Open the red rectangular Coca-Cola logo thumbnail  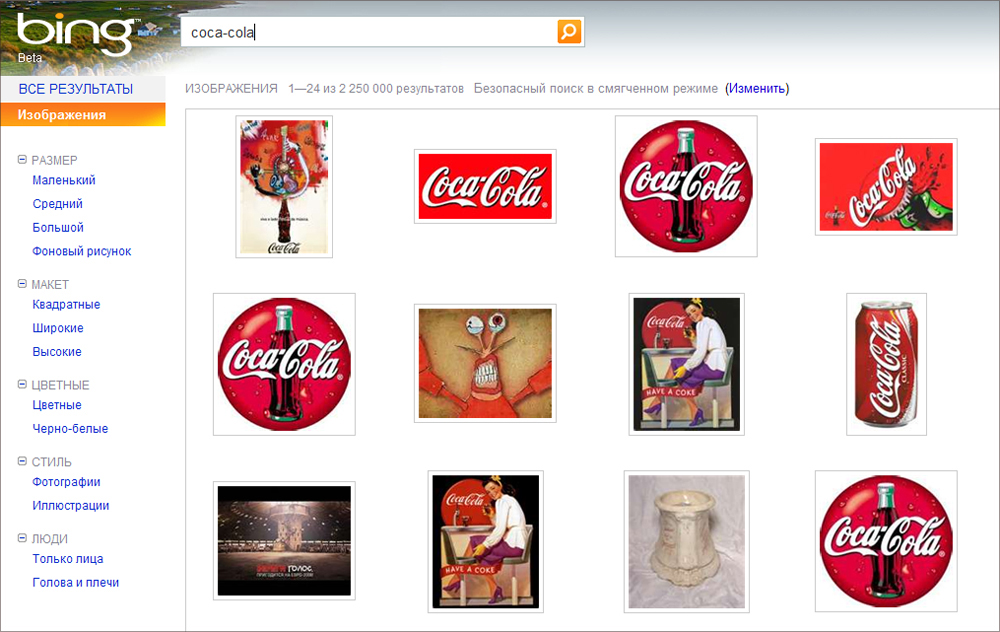[x=485, y=186]
